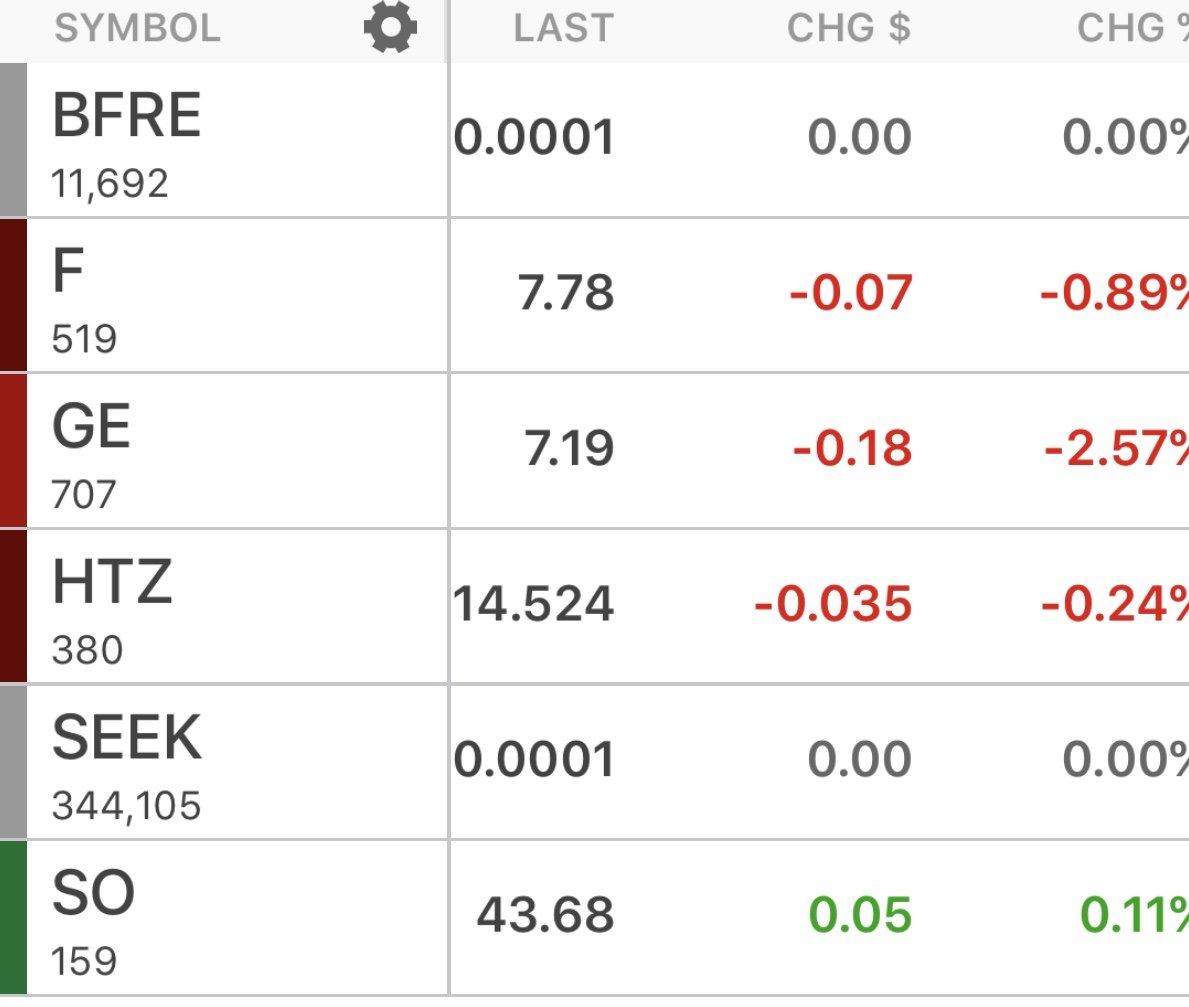The height and width of the screenshot is (1007, 1189).
Task: Tap the GE change value -0.18
Action: click(x=852, y=449)
